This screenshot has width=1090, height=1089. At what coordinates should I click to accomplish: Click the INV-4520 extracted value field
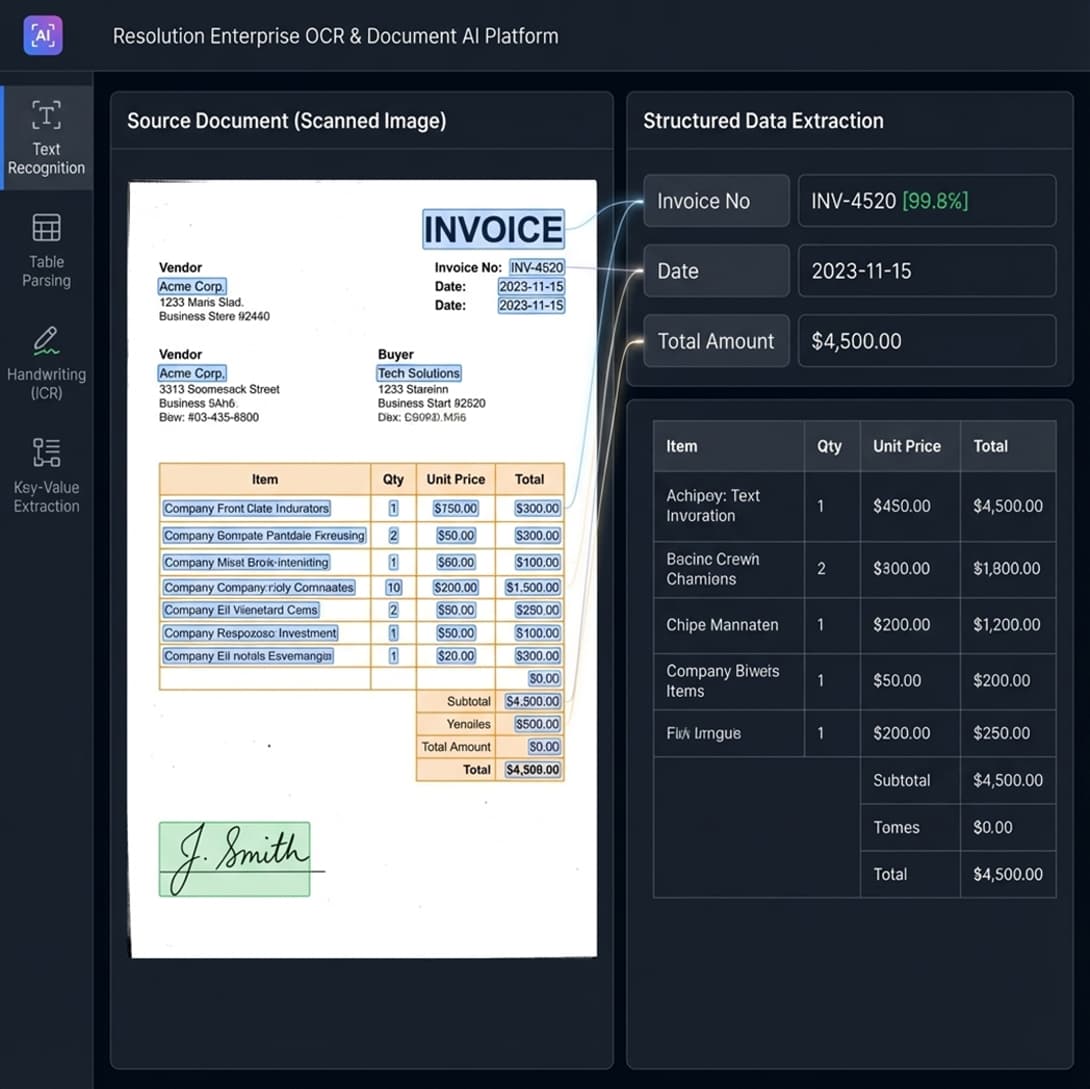click(x=926, y=201)
